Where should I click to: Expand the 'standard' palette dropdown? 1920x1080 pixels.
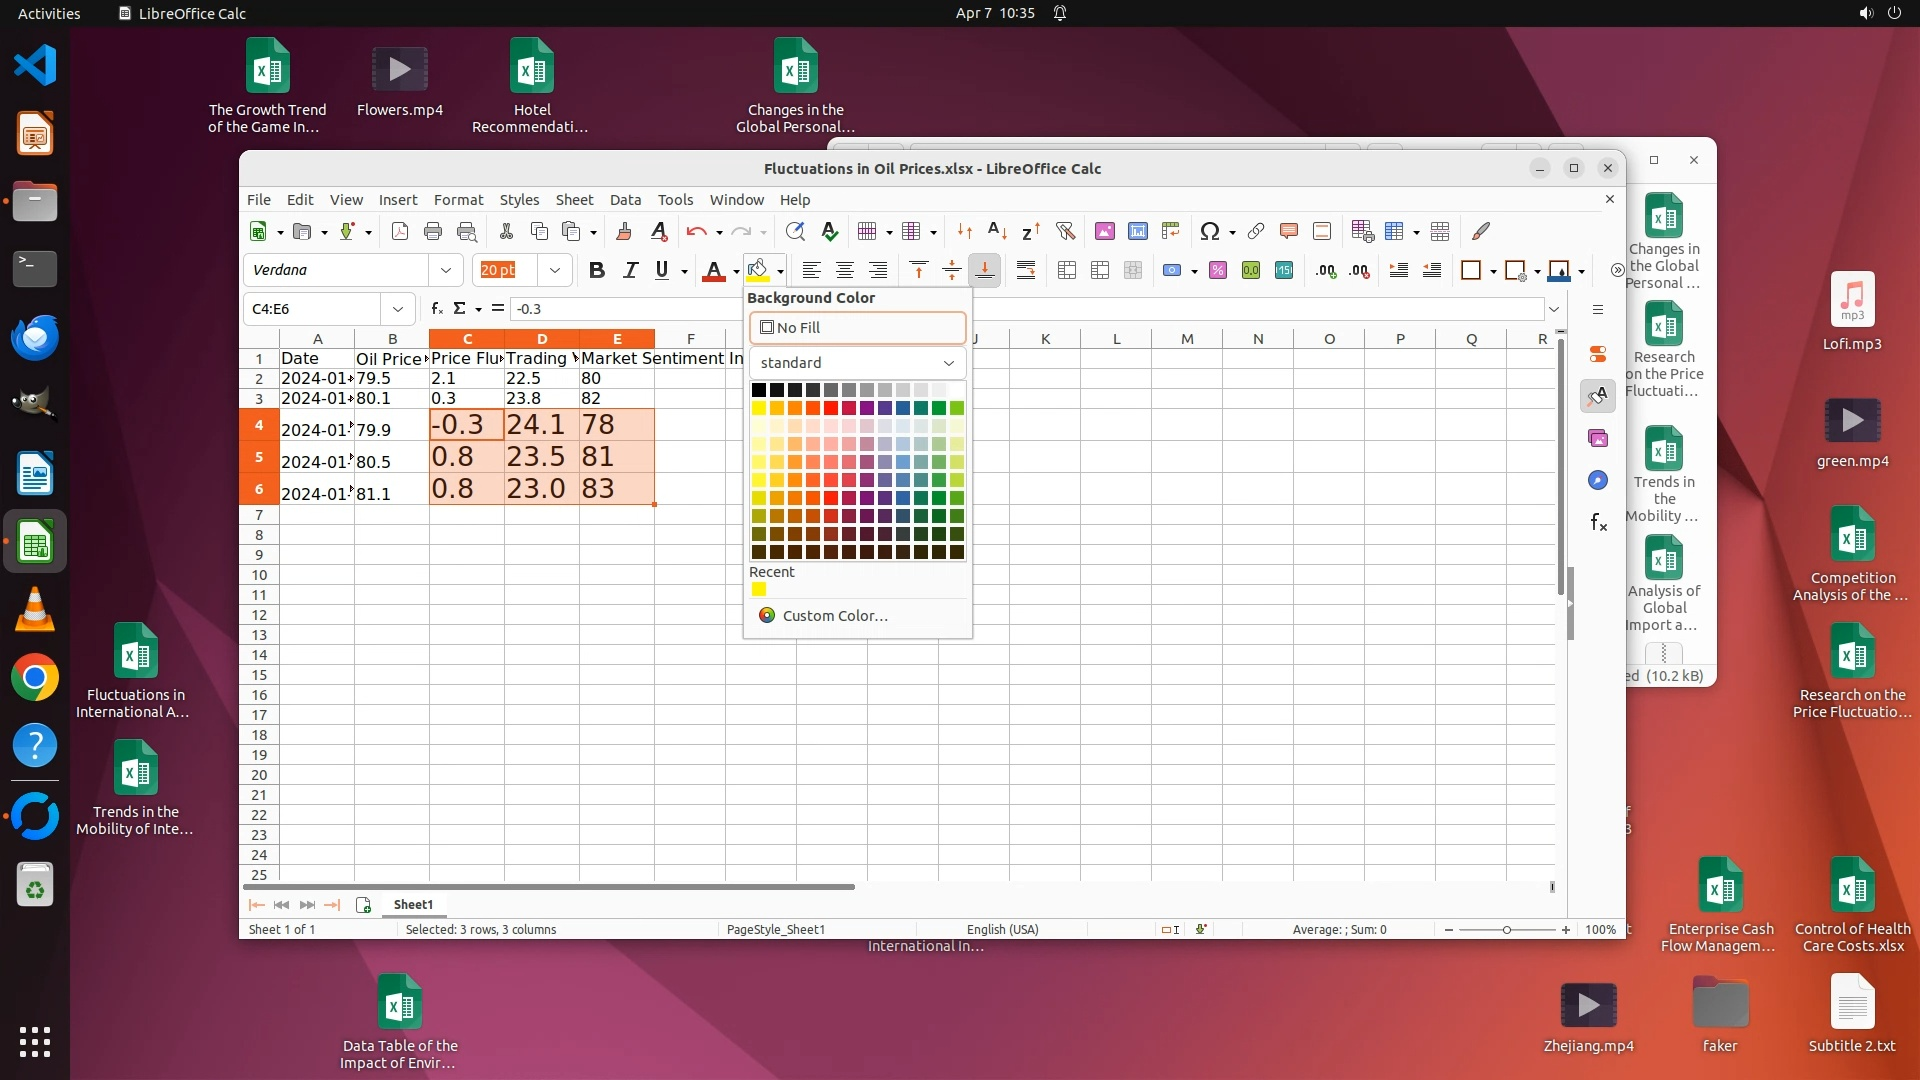pyautogui.click(x=948, y=363)
